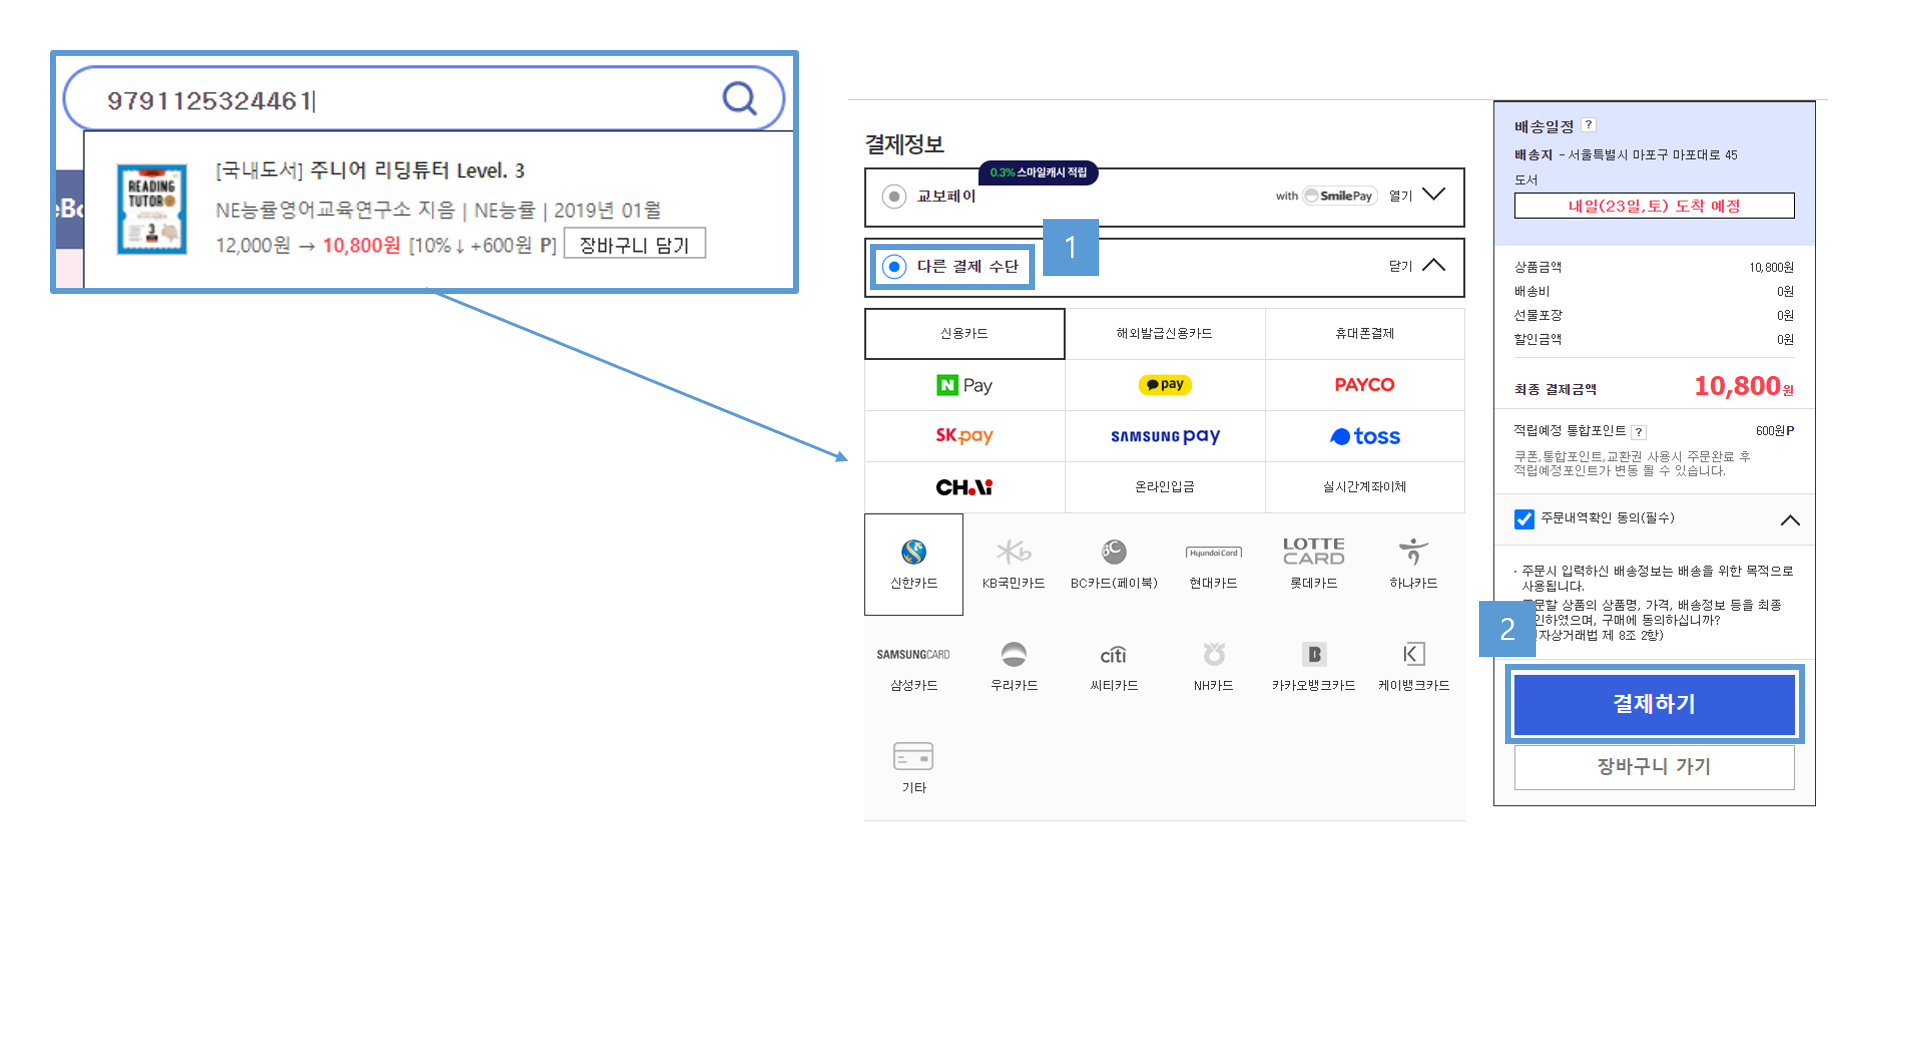Choose the 씨티카드 citi icon

pyautogui.click(x=1114, y=654)
